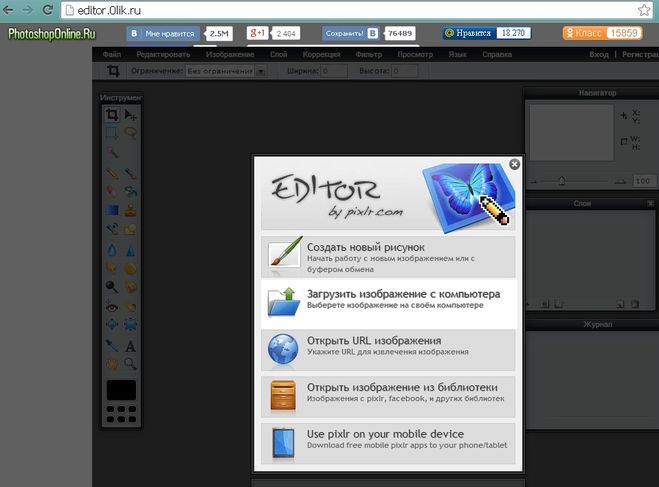
Task: Choose Загрузить изображение с компьютера
Action: [x=388, y=303]
